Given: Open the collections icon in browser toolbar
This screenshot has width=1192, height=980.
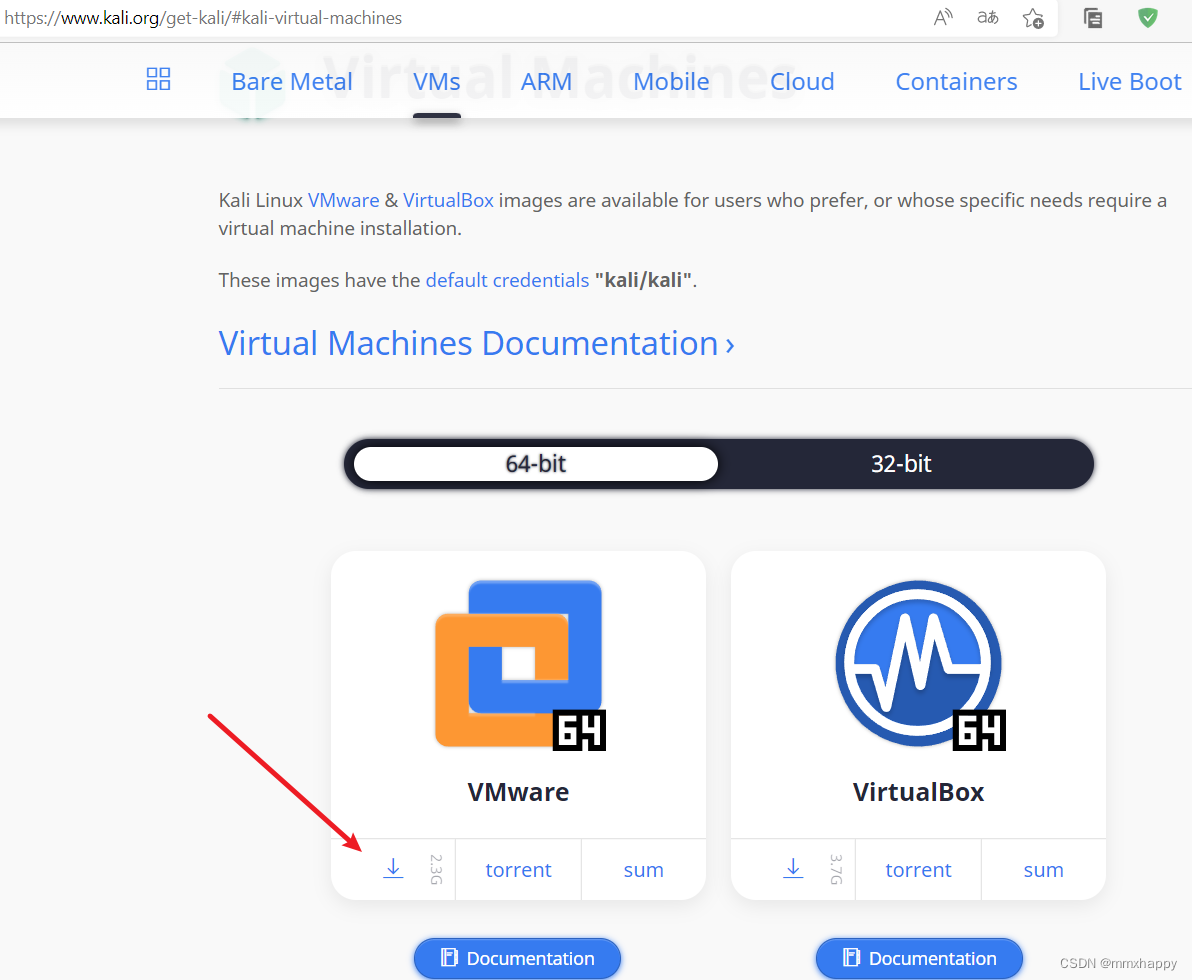Looking at the screenshot, I should pos(1093,18).
